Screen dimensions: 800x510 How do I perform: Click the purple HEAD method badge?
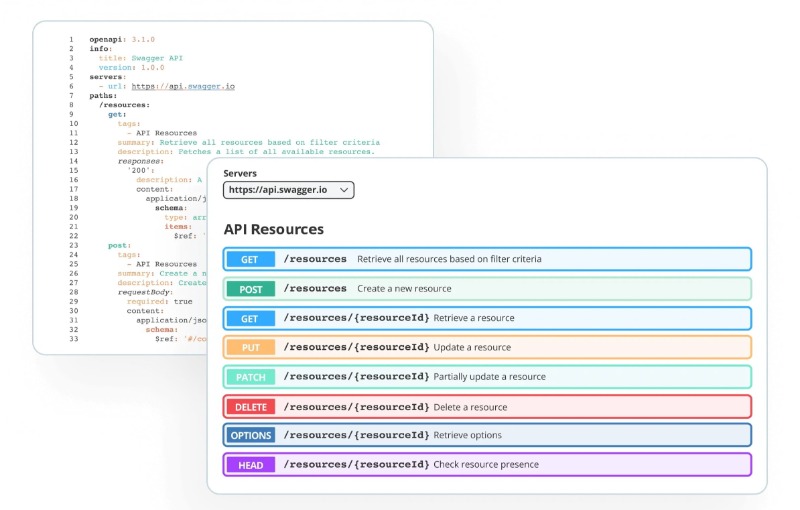[x=251, y=465]
